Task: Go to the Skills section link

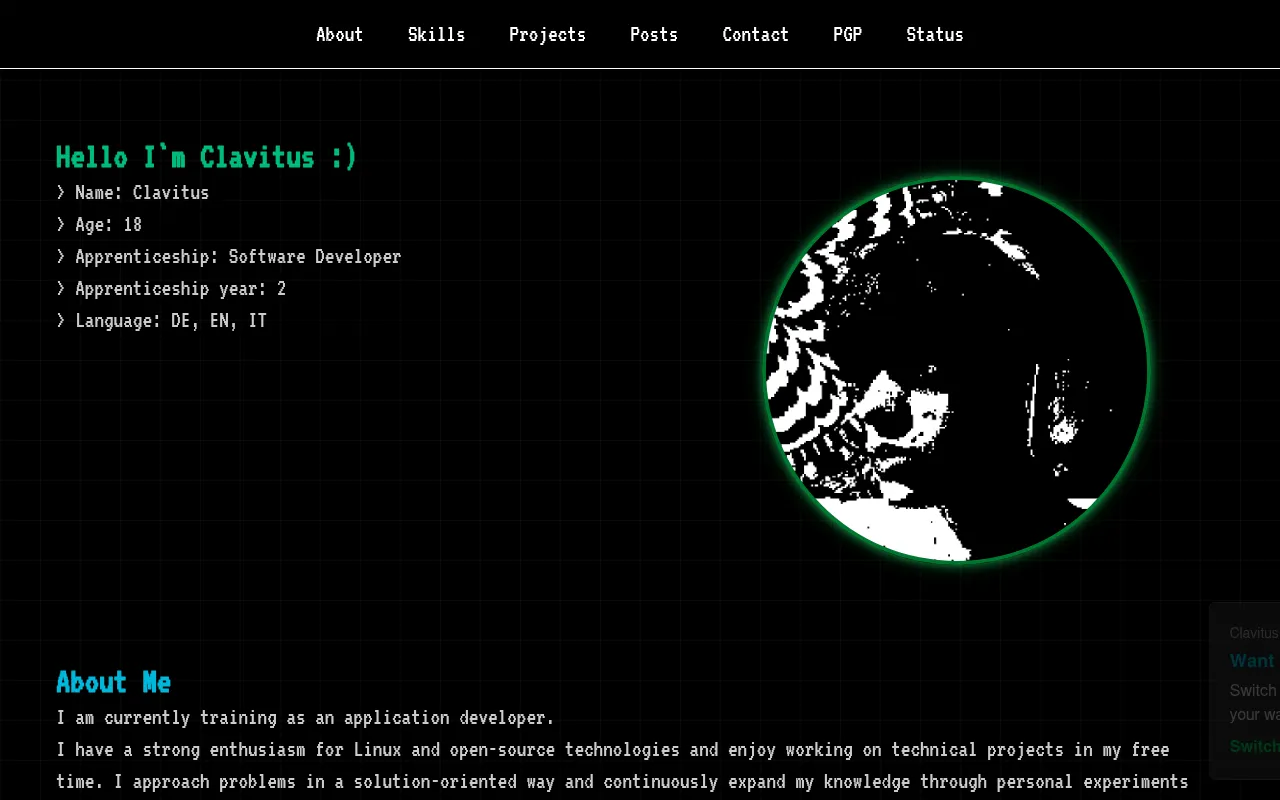Action: [x=436, y=34]
